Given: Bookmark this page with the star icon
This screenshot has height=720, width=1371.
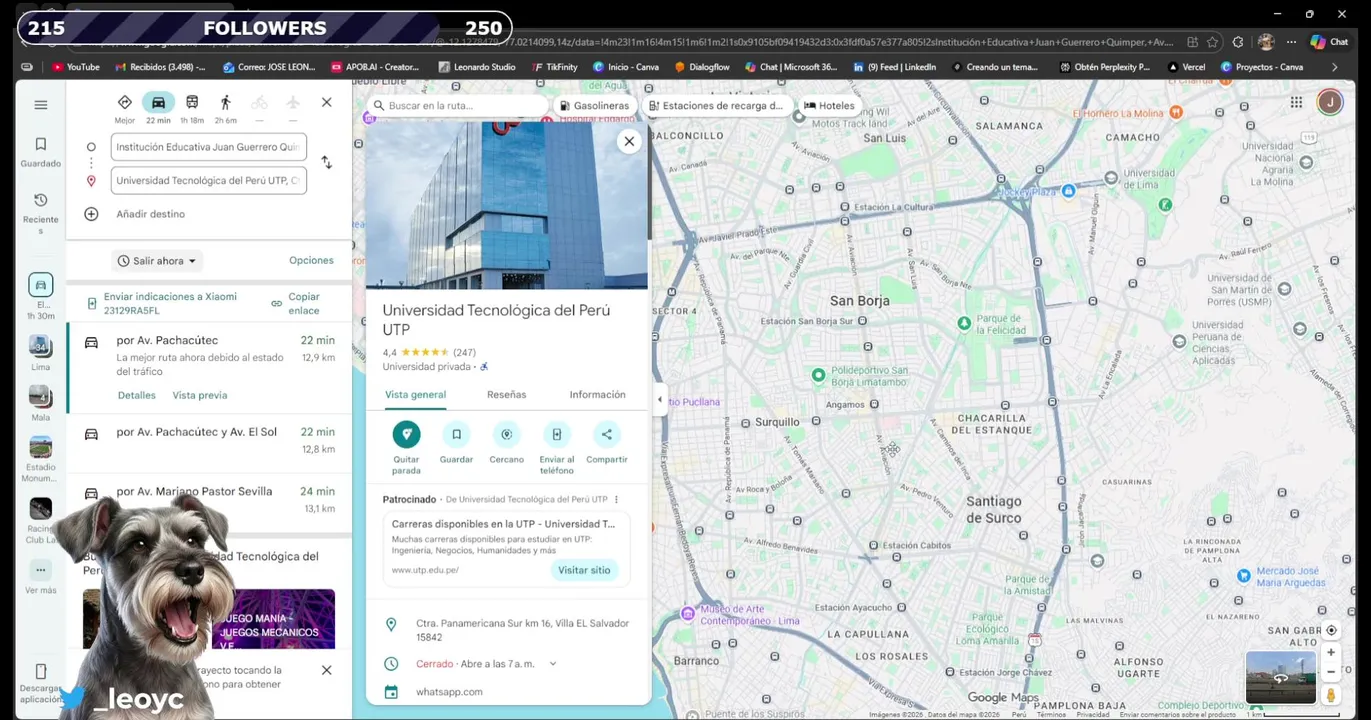Looking at the screenshot, I should pyautogui.click(x=1212, y=42).
